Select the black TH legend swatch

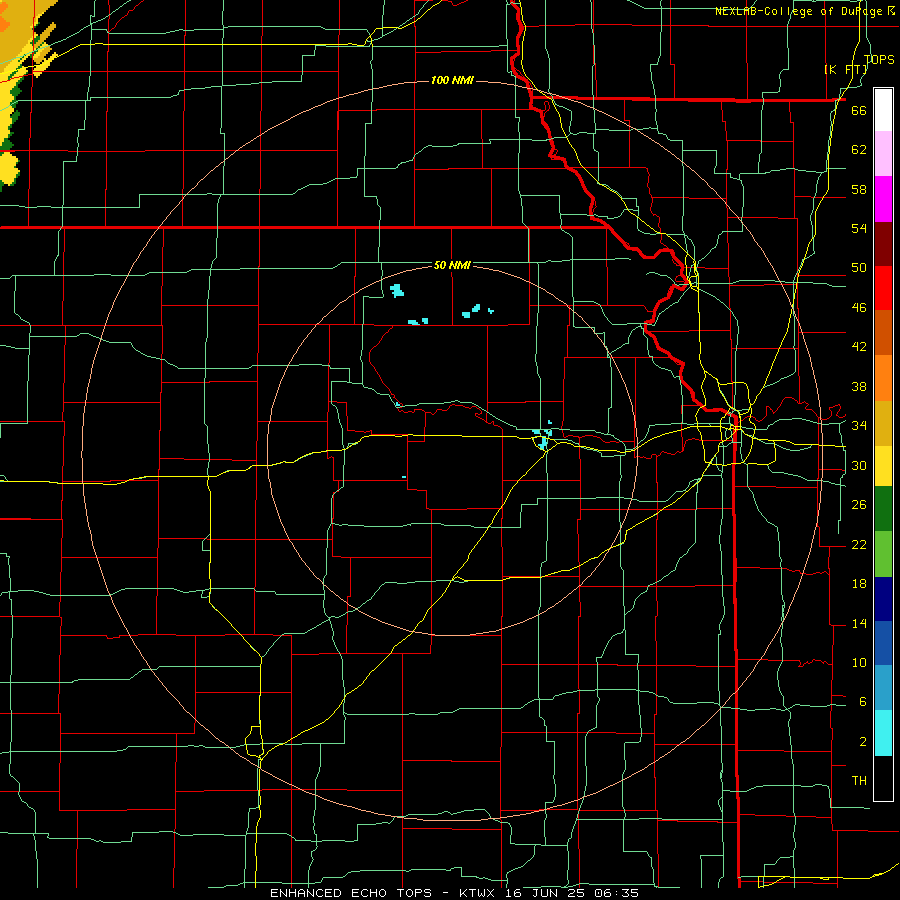pyautogui.click(x=883, y=778)
